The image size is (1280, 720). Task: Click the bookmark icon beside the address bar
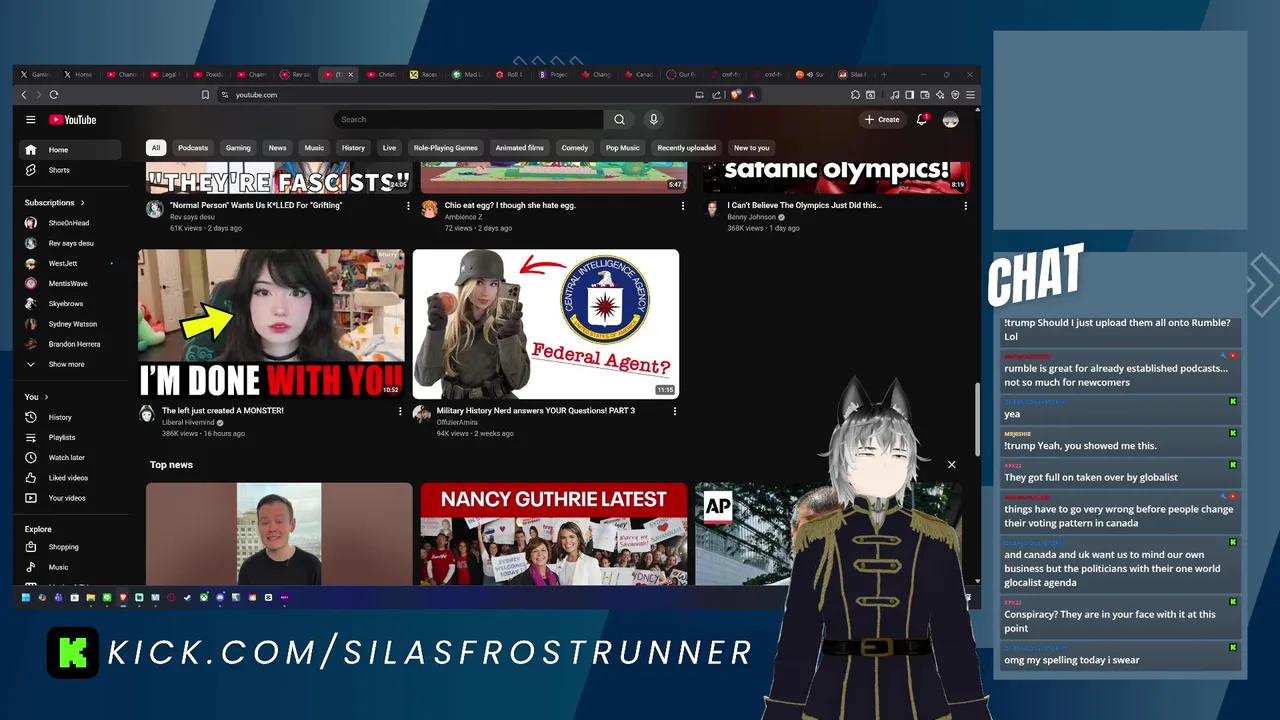tap(205, 95)
